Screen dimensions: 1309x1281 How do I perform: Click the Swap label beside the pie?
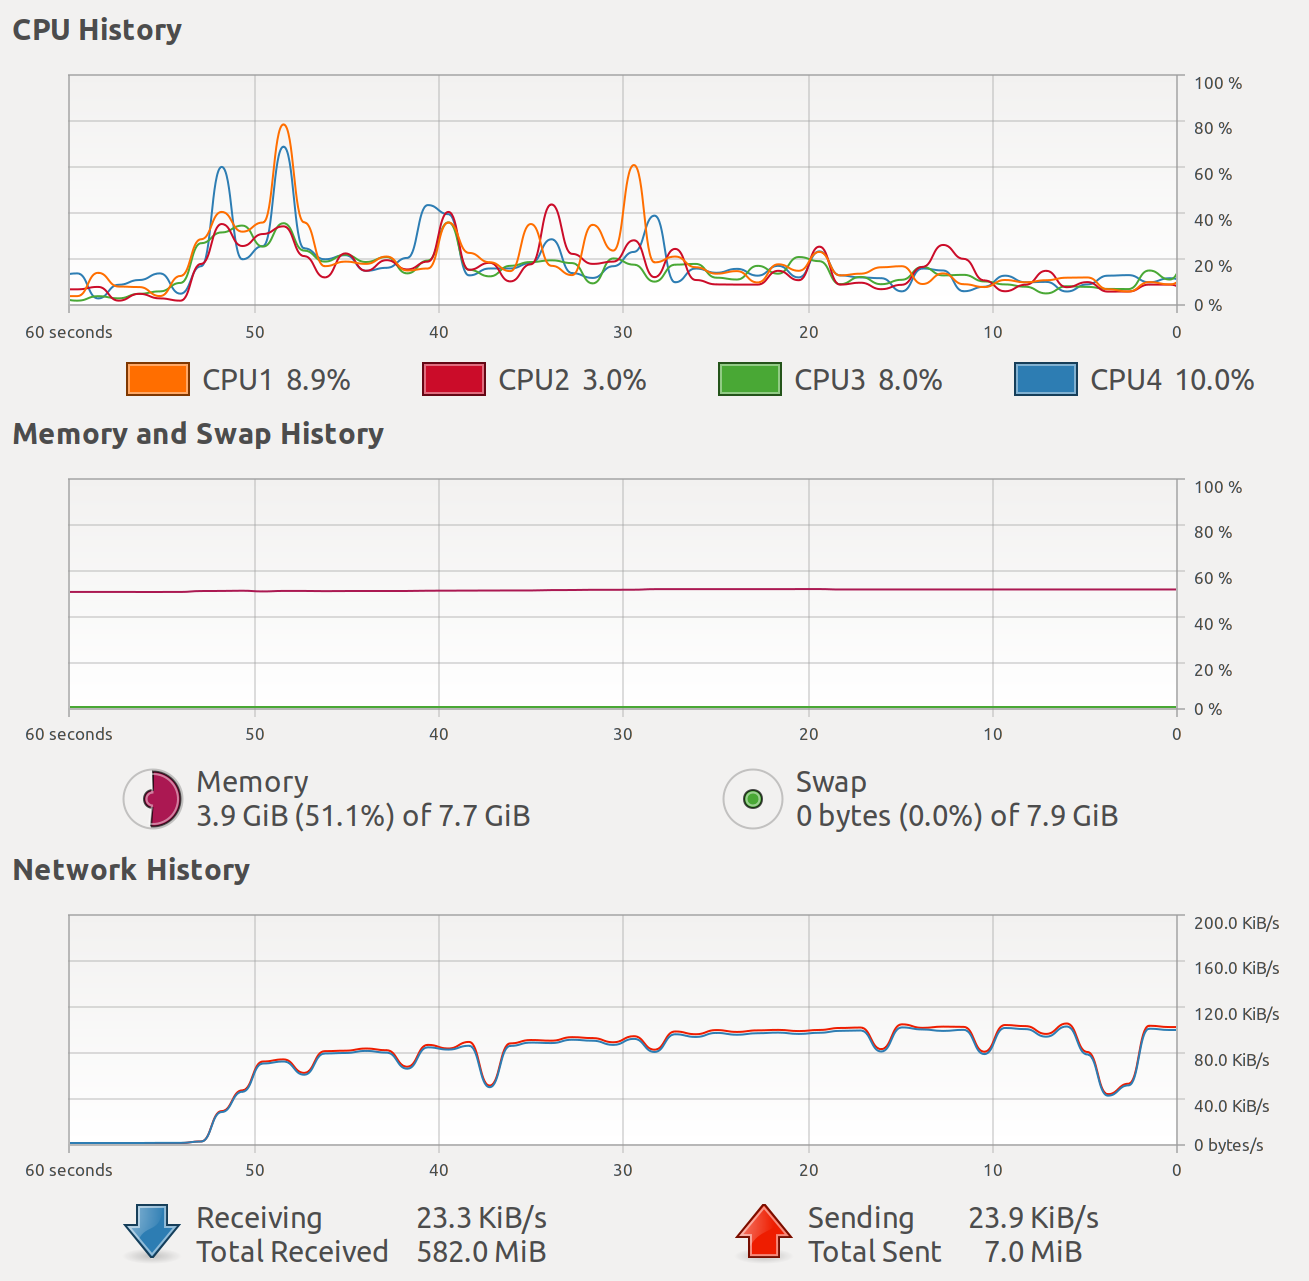click(831, 783)
